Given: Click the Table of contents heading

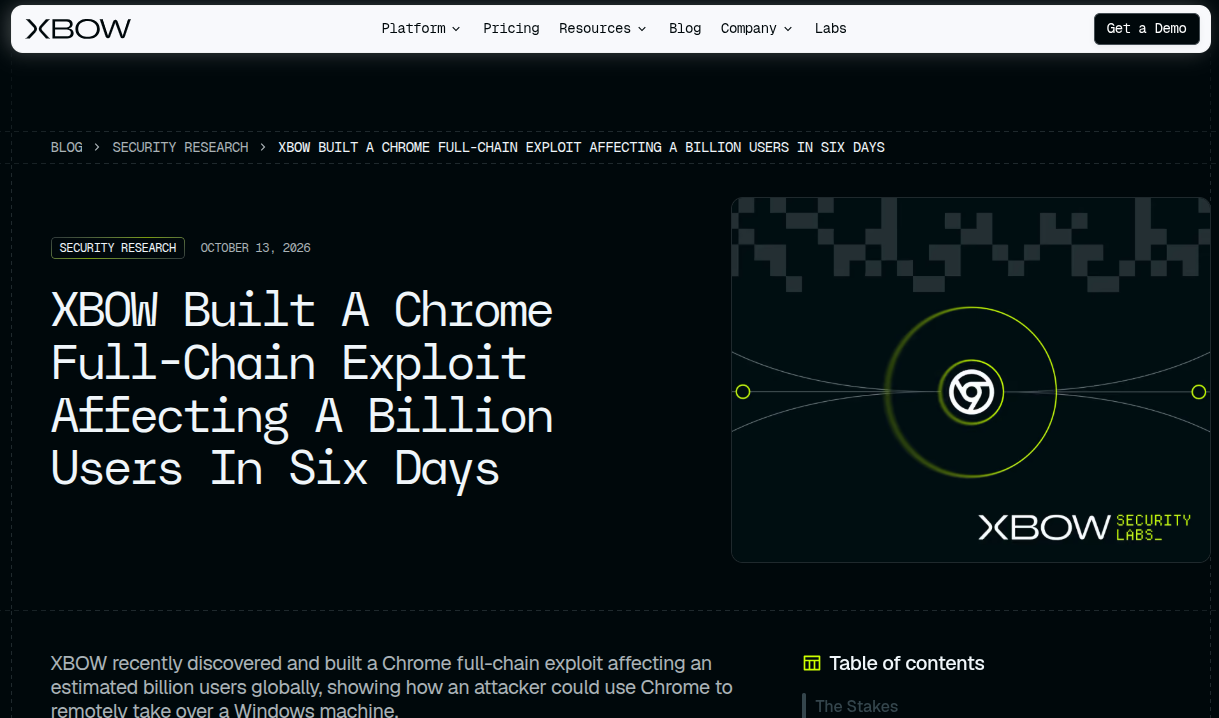Looking at the screenshot, I should click(907, 663).
